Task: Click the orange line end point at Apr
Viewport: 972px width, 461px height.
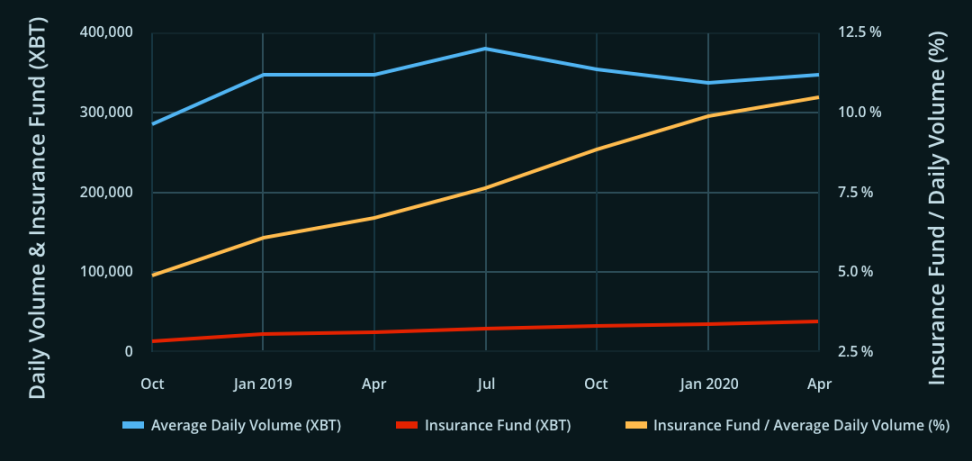Action: pyautogui.click(x=818, y=97)
